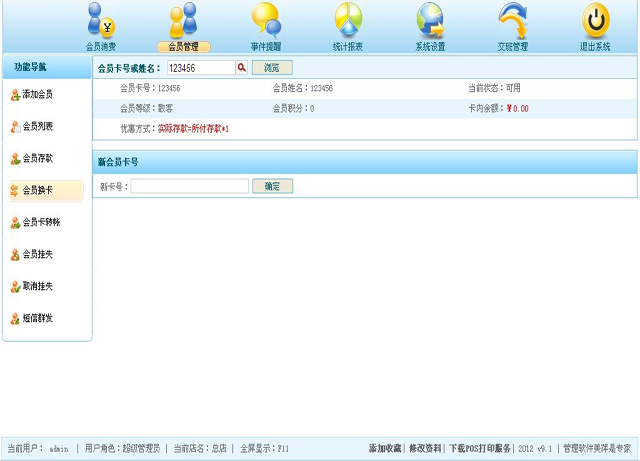
Task: Click the 交班管理 arrow icon
Action: (513, 20)
